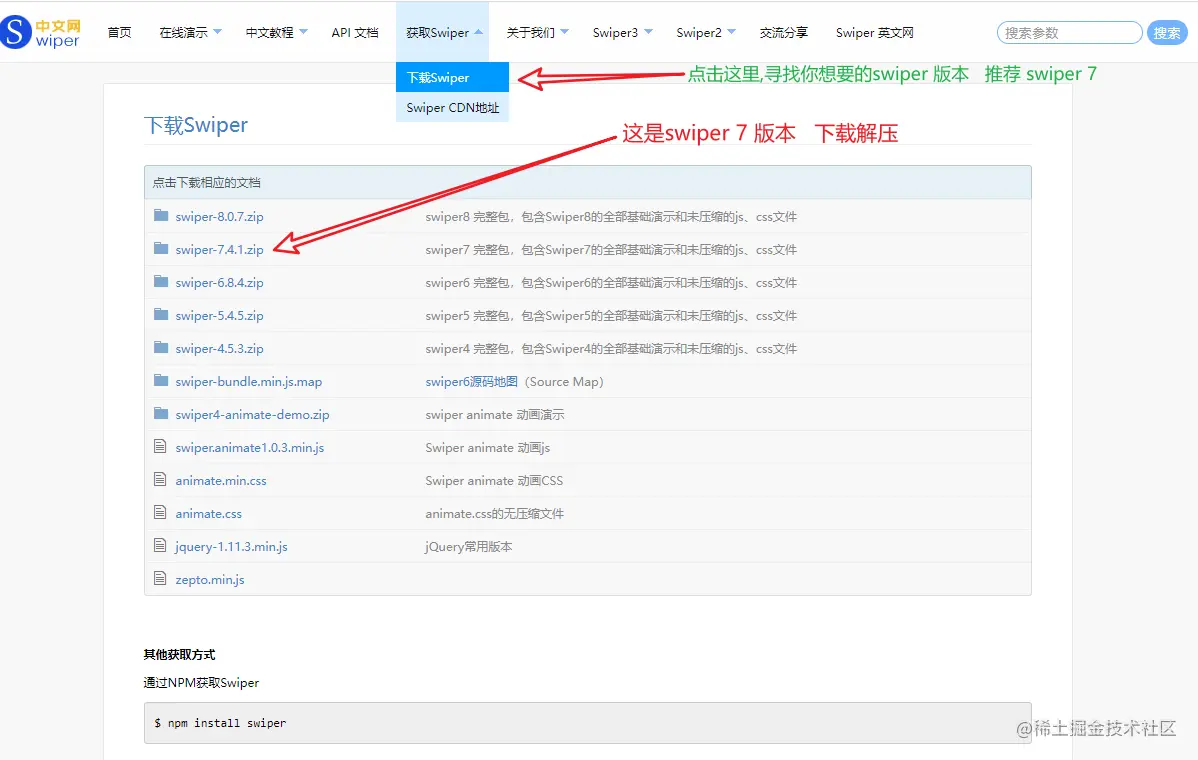Click swiper animate 动画演示 description

(x=494, y=414)
